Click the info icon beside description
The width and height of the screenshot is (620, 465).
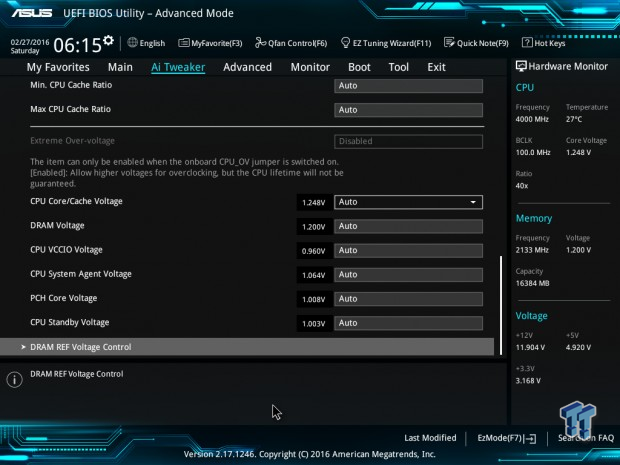tap(15, 380)
